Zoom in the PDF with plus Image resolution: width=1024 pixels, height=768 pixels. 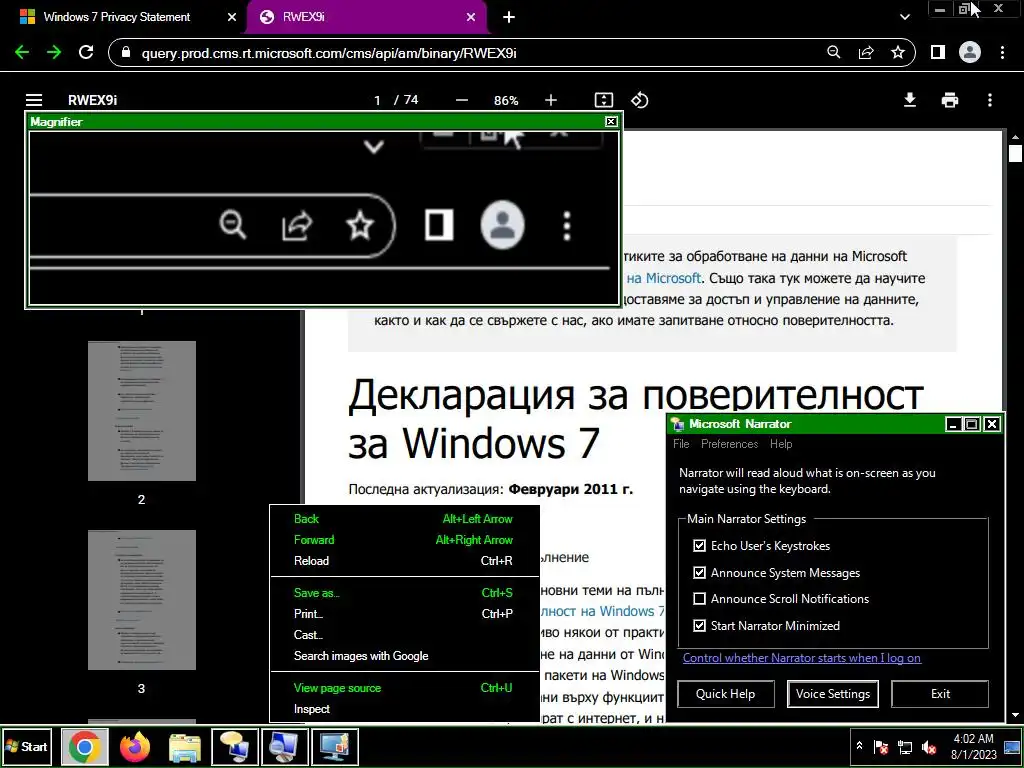[551, 100]
